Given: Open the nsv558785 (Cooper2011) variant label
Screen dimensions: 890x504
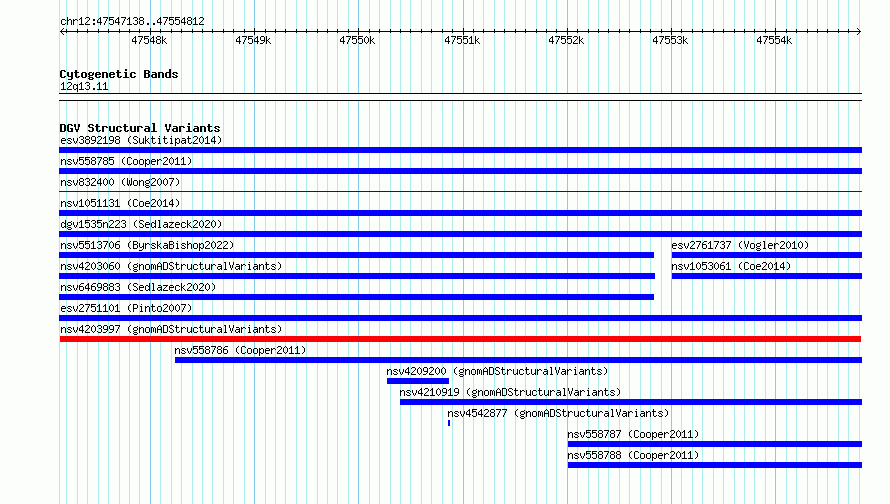Looking at the screenshot, I should [x=126, y=161].
